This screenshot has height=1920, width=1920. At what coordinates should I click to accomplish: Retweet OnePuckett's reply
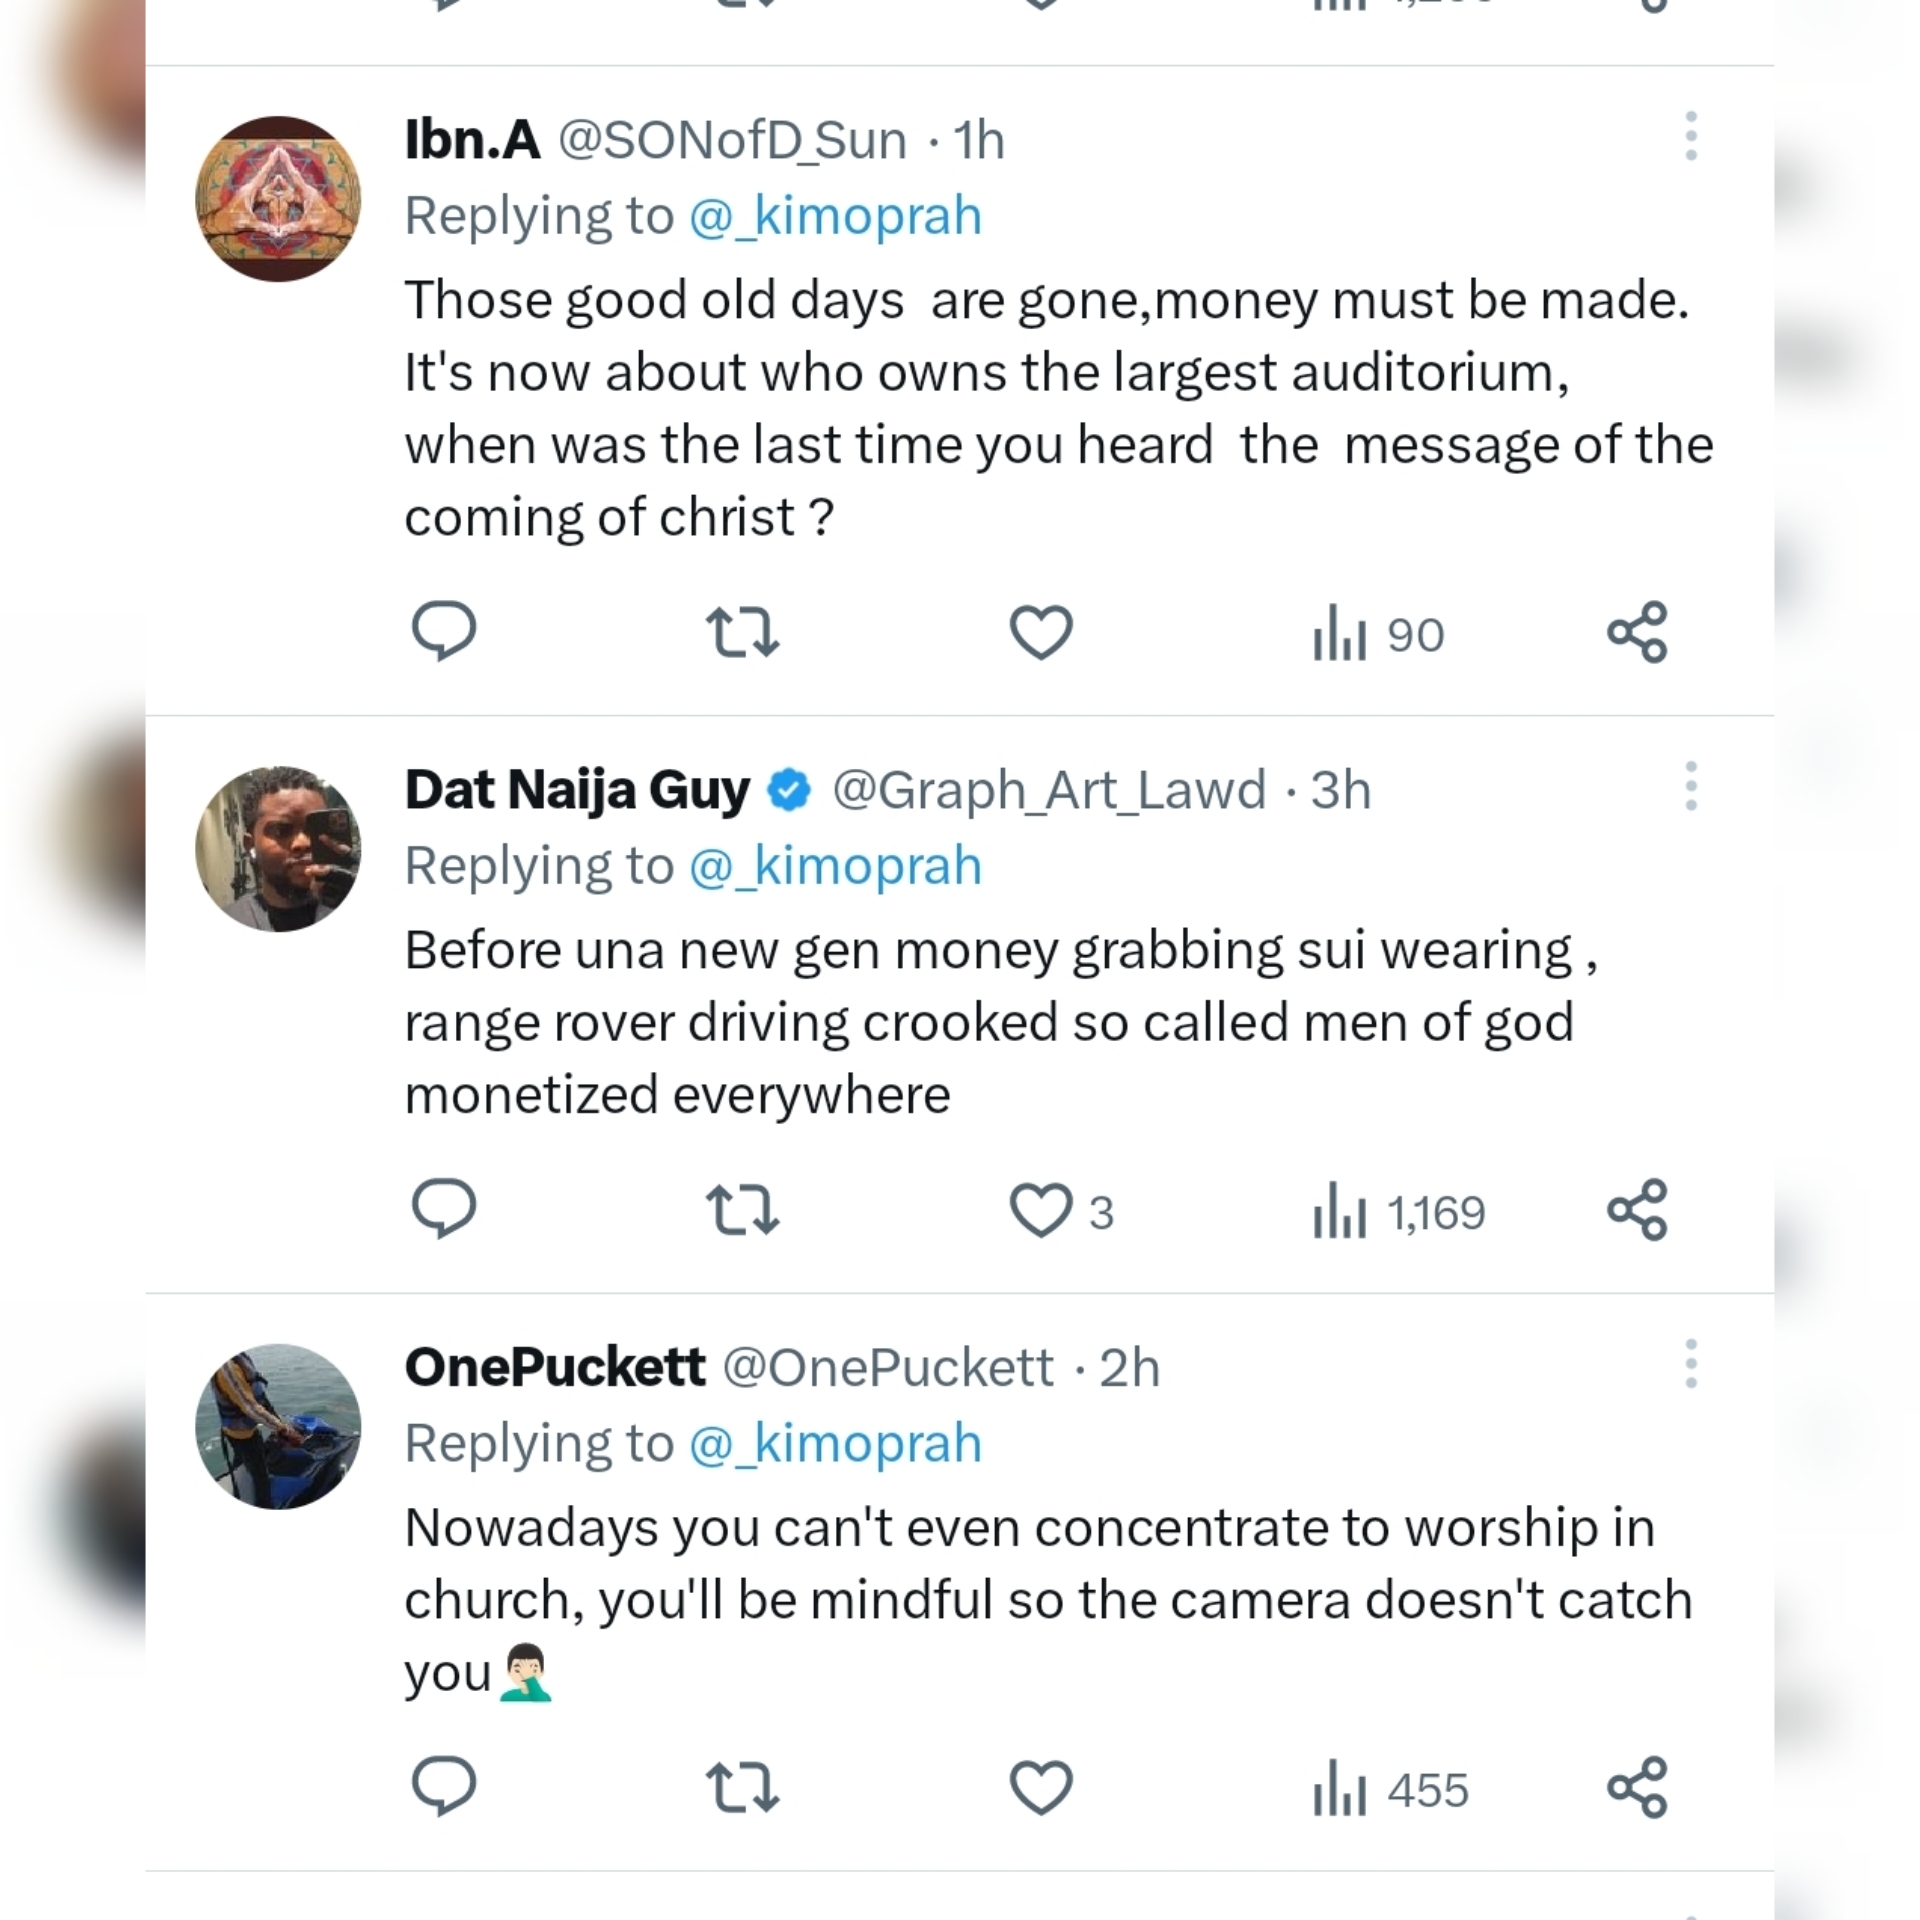tap(742, 1790)
